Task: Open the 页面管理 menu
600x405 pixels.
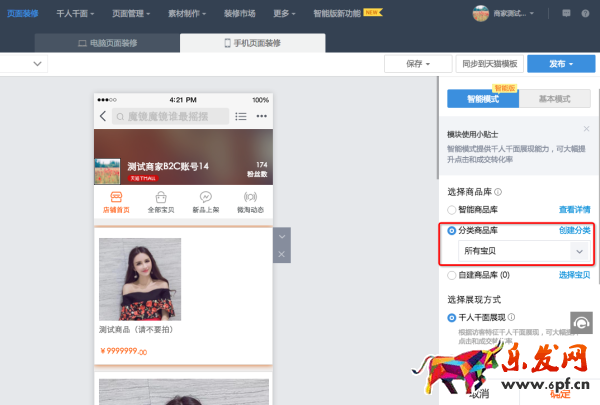Action: (x=131, y=14)
